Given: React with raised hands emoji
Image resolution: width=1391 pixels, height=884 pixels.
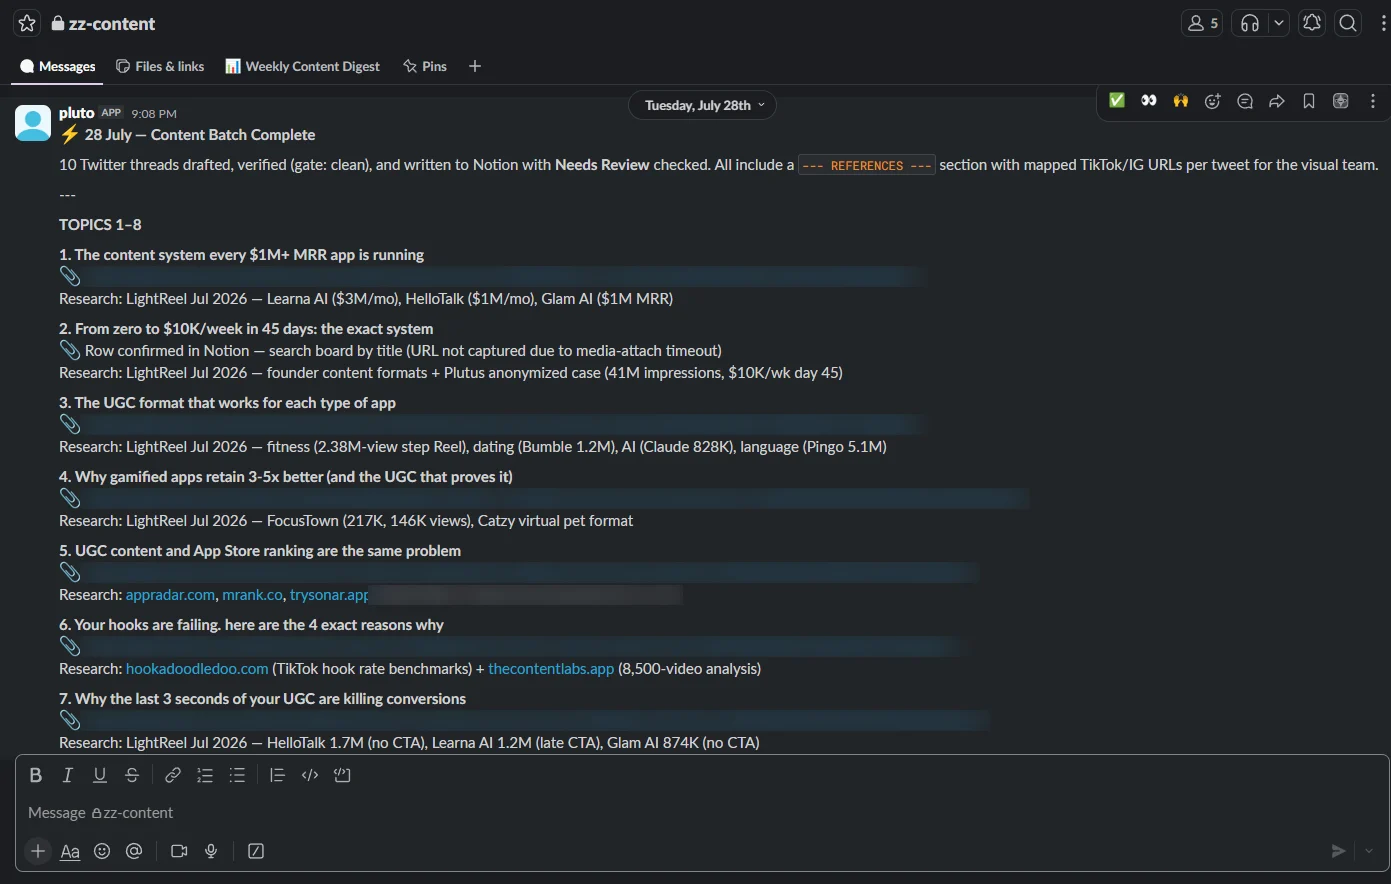Looking at the screenshot, I should 1181,101.
